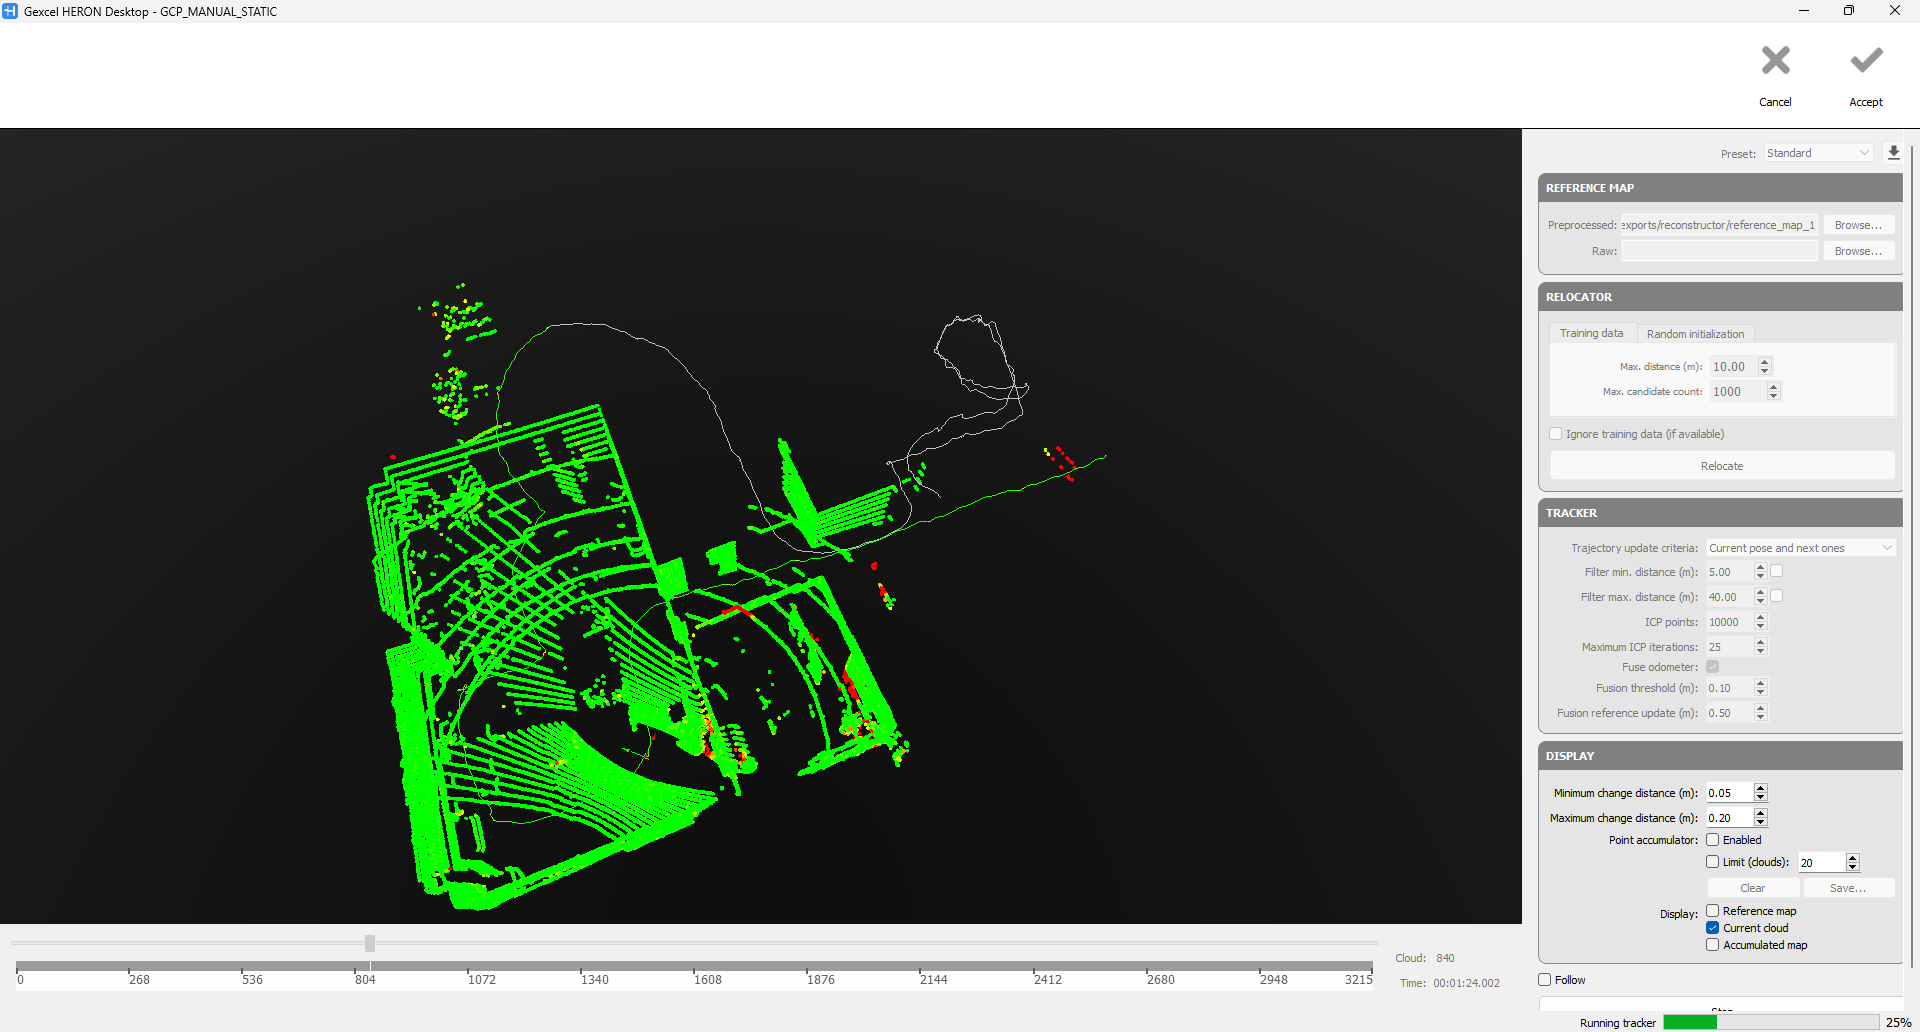Click the cloud timeline slider handle
Image resolution: width=1920 pixels, height=1032 pixels.
(x=370, y=943)
